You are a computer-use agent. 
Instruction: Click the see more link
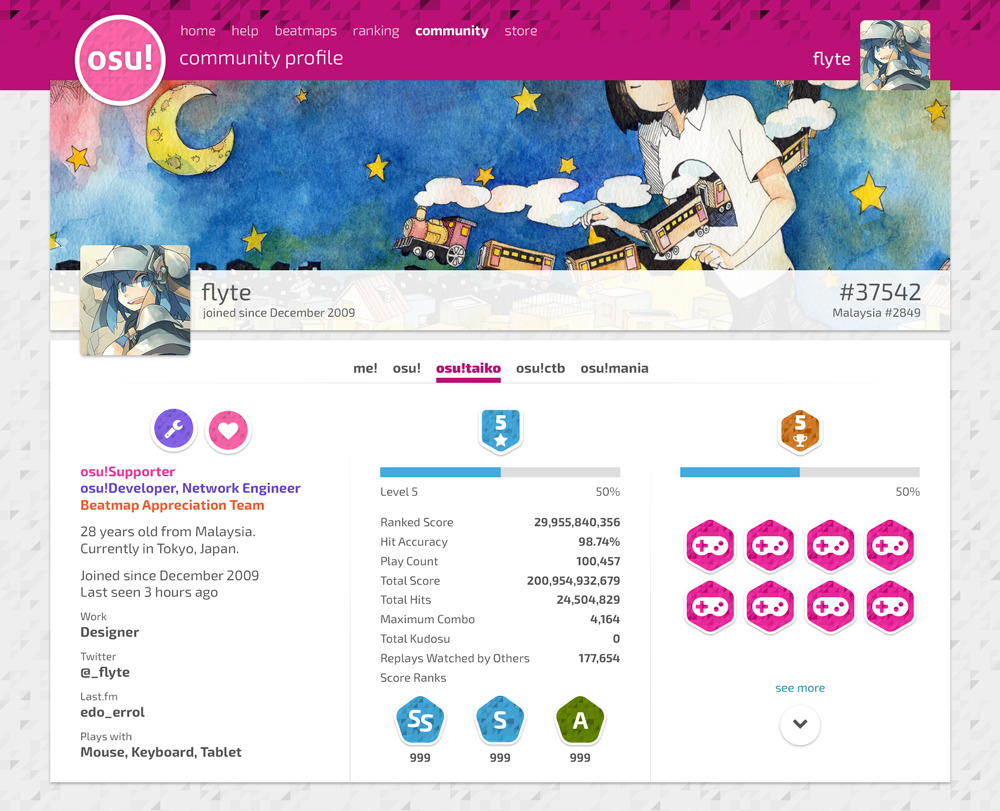(800, 688)
